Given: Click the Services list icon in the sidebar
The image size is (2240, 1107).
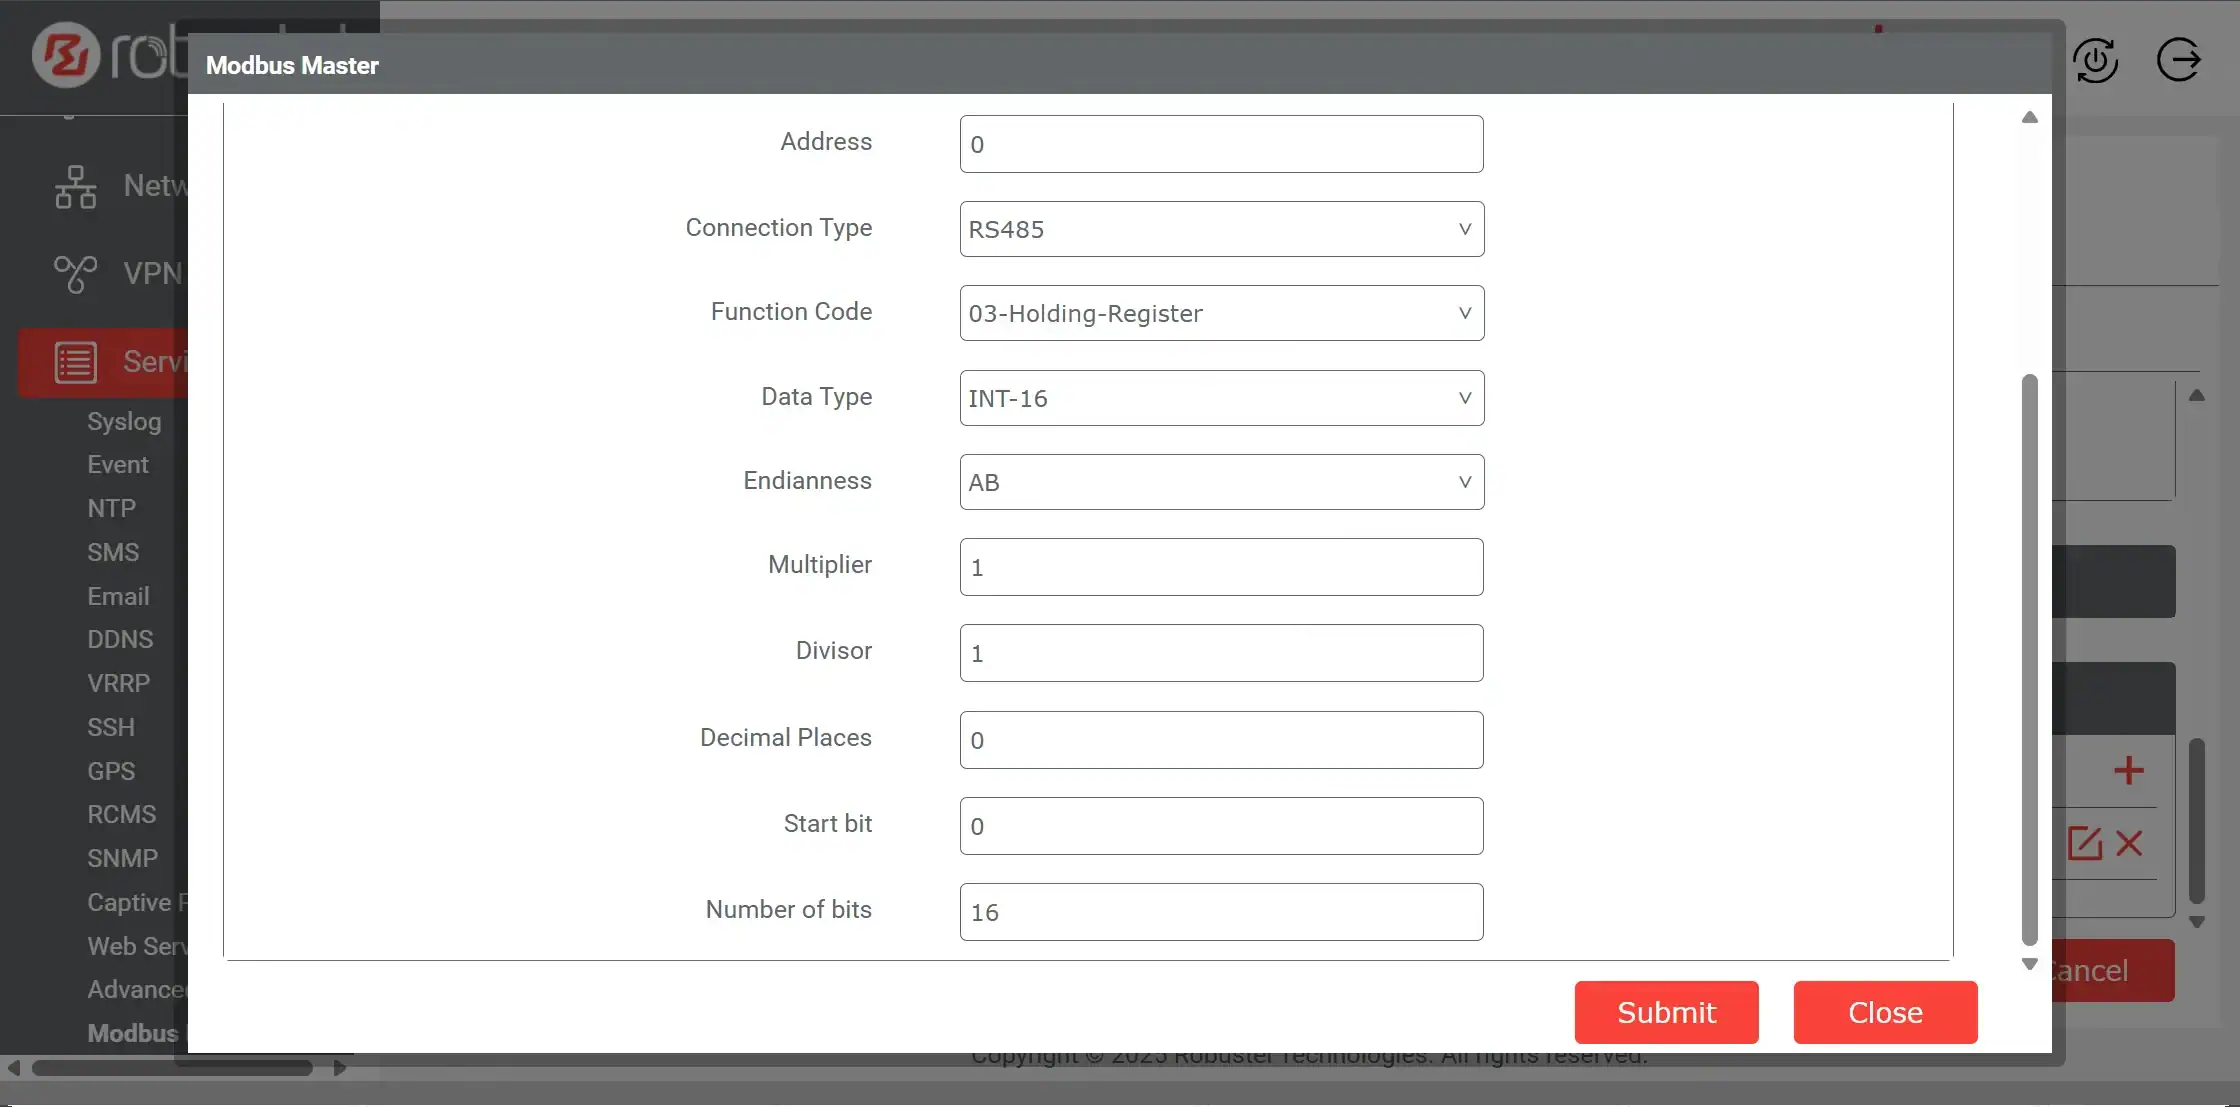Looking at the screenshot, I should tap(76, 362).
